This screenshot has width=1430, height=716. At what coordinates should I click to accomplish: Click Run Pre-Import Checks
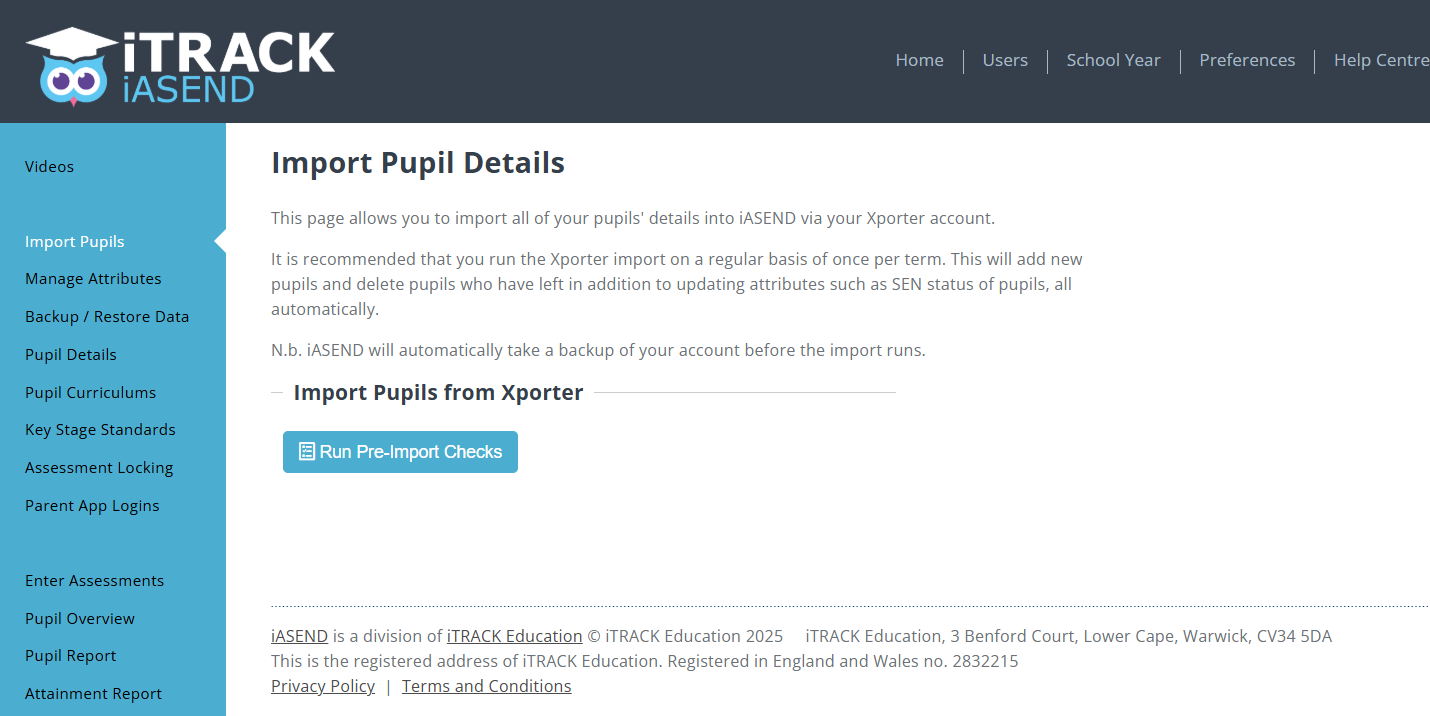point(400,451)
